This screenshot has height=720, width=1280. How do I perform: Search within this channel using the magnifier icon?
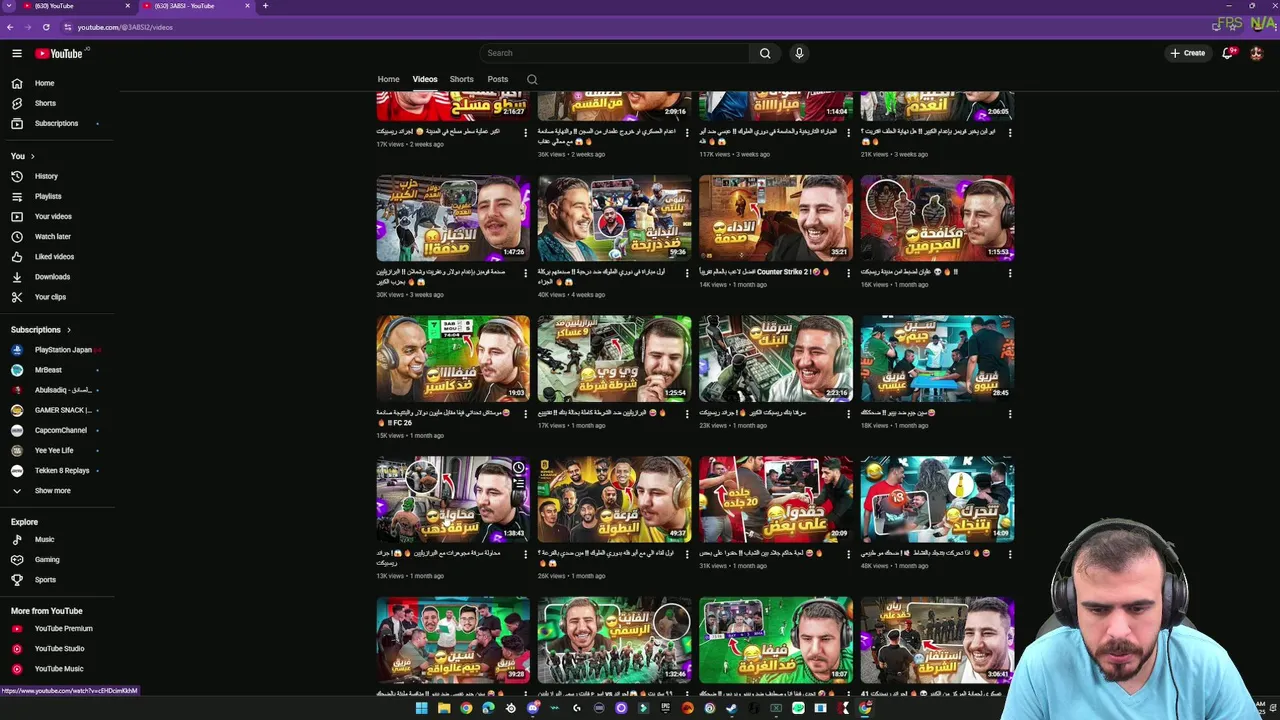(532, 79)
